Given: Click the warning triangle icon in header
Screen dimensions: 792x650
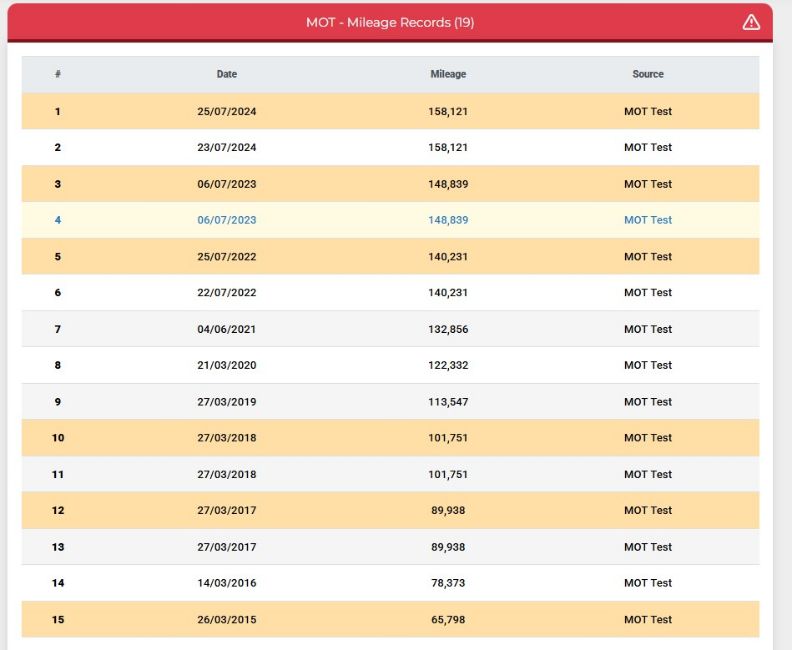Looking at the screenshot, I should click(751, 22).
